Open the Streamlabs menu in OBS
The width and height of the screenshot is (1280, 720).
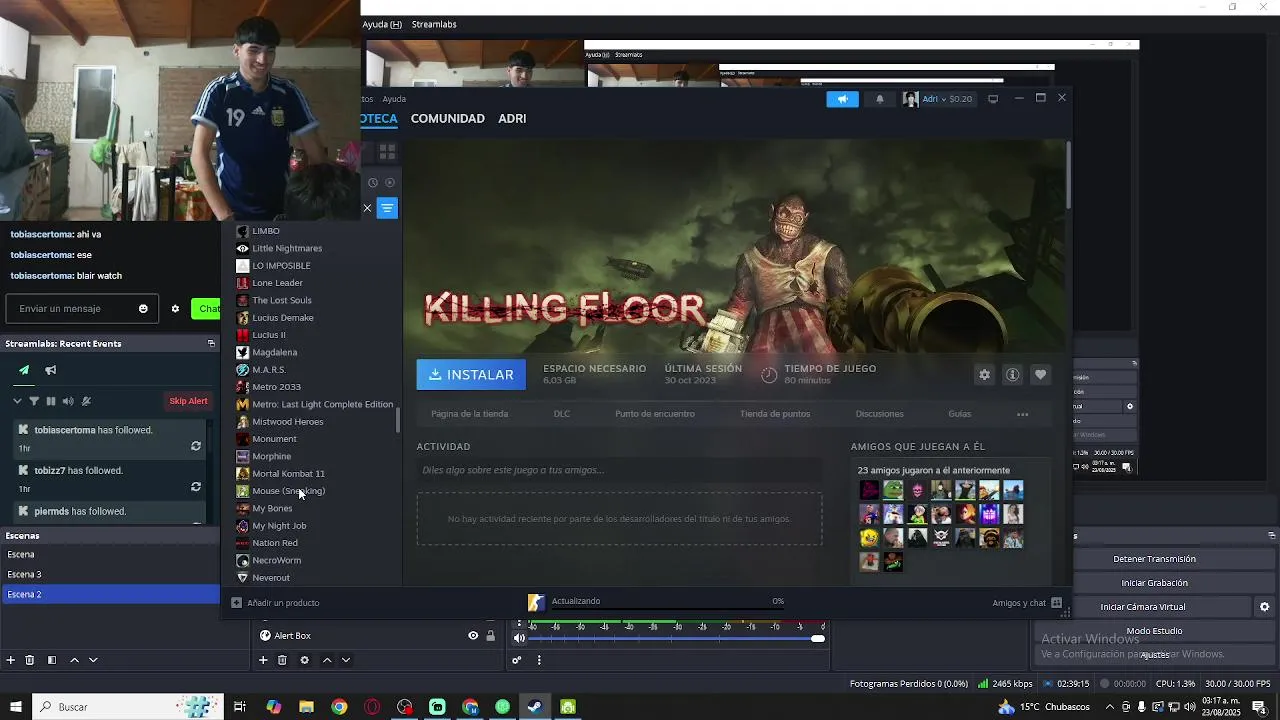coord(434,24)
